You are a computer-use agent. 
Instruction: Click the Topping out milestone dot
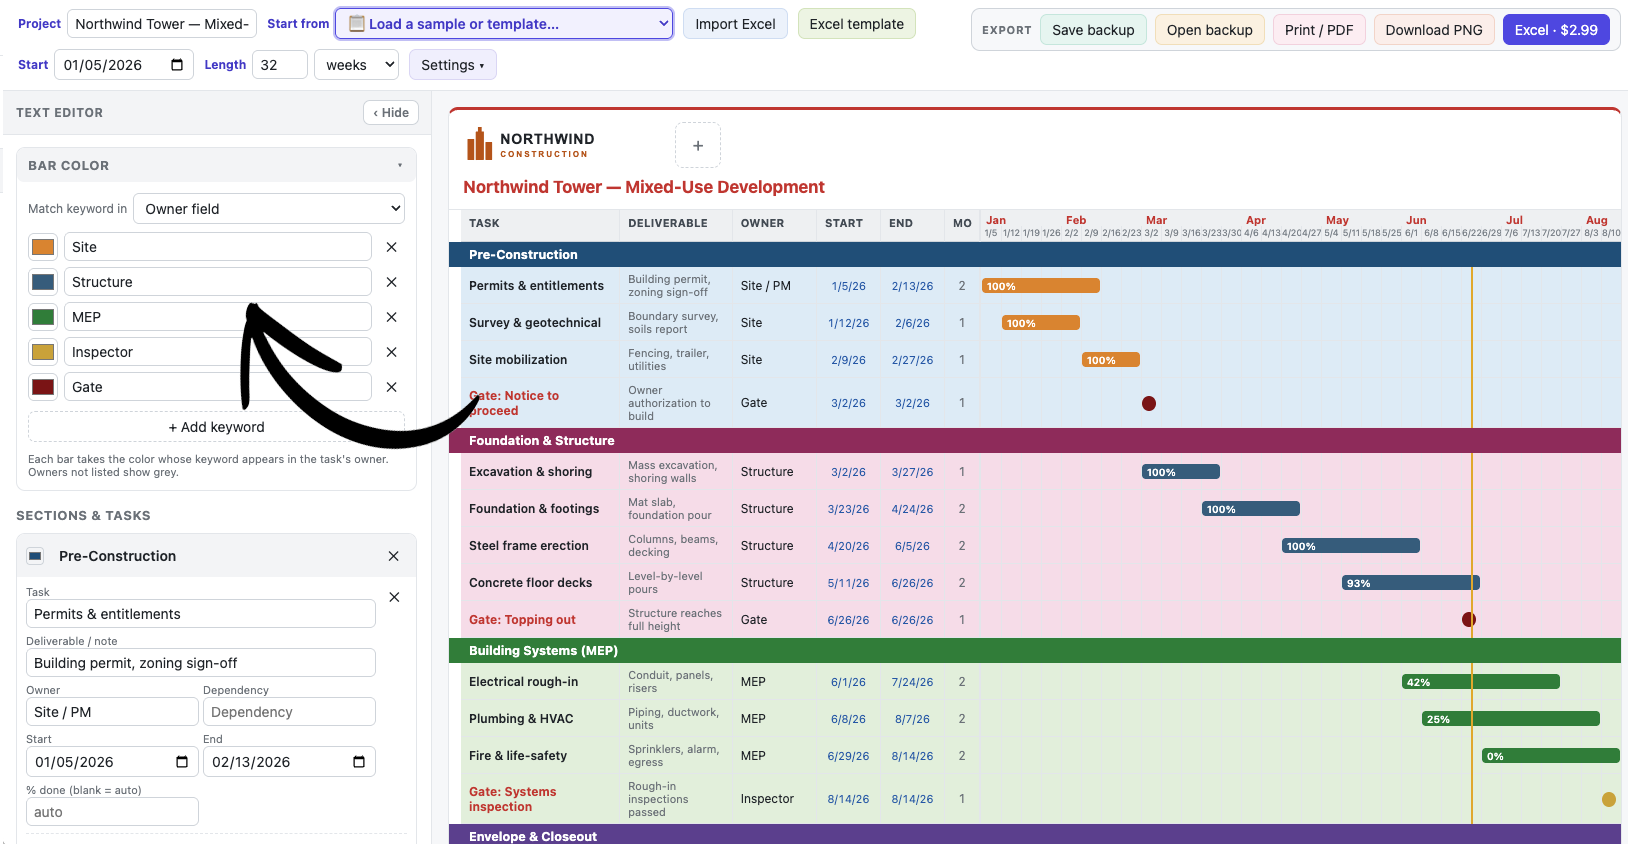pyautogui.click(x=1469, y=620)
